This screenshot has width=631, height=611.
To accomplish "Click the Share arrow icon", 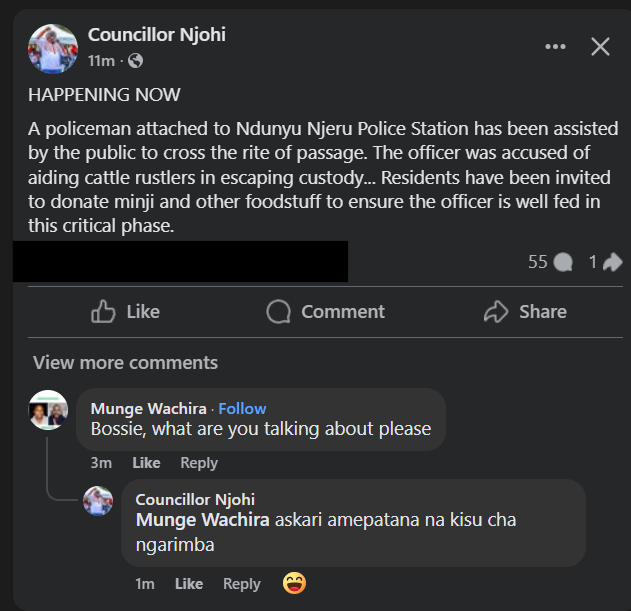I will 496,312.
